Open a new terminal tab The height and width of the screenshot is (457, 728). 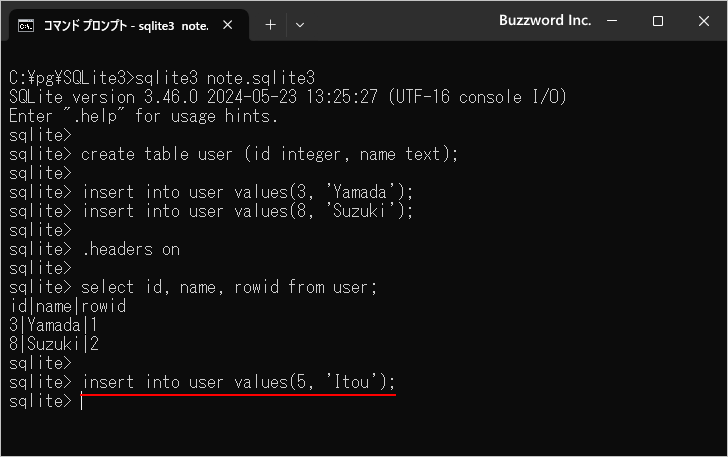tap(270, 25)
